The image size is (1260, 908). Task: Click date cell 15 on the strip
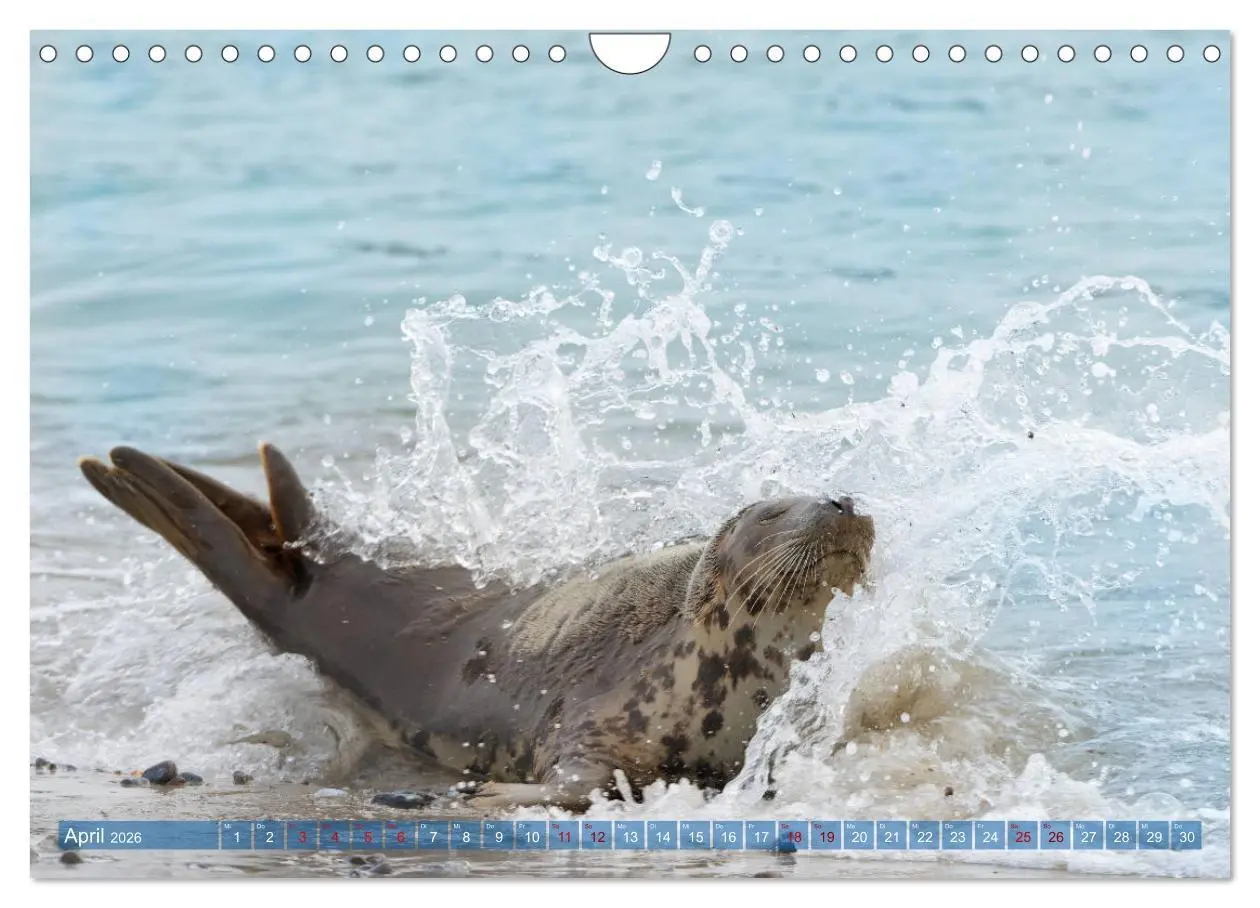694,839
